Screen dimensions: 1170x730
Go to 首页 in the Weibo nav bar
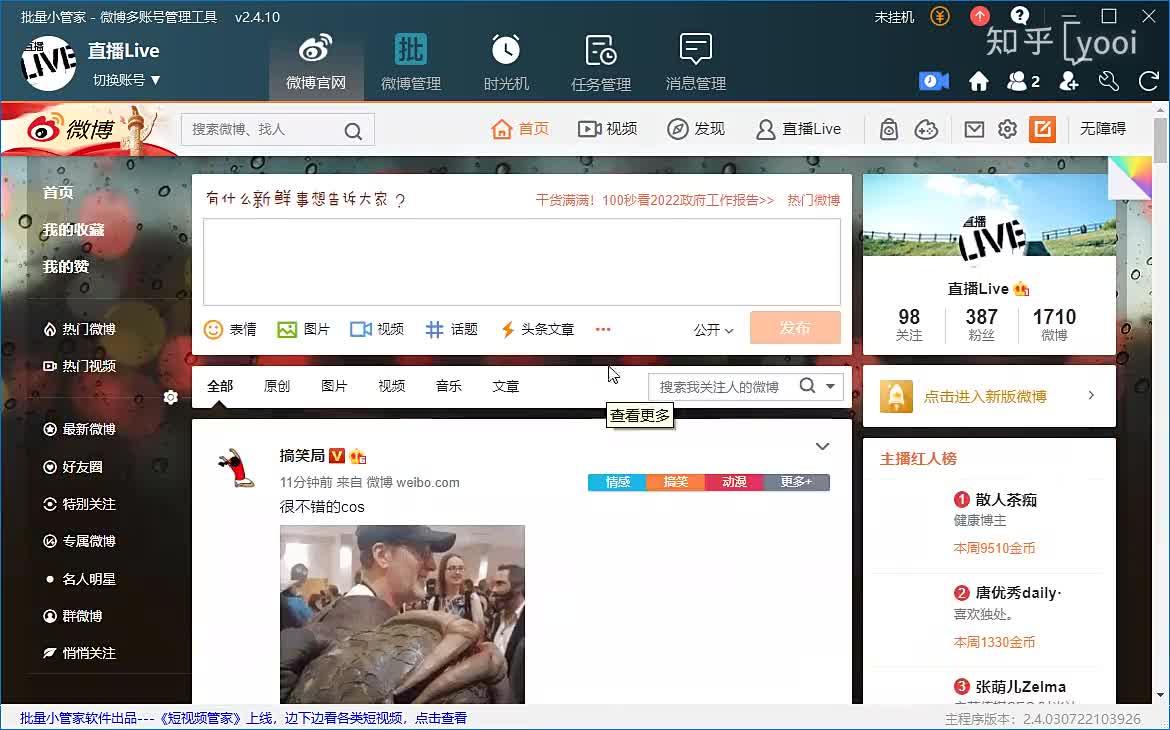pyautogui.click(x=520, y=129)
